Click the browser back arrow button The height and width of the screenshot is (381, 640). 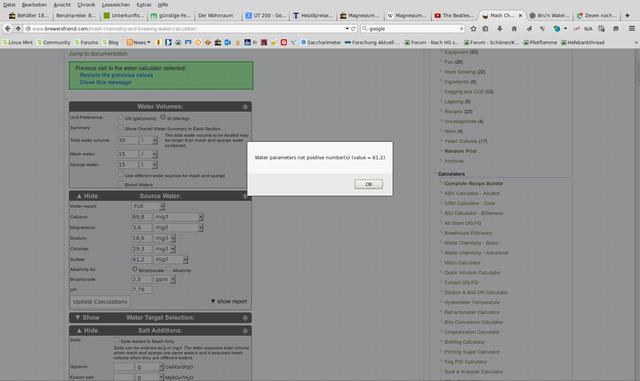point(8,29)
